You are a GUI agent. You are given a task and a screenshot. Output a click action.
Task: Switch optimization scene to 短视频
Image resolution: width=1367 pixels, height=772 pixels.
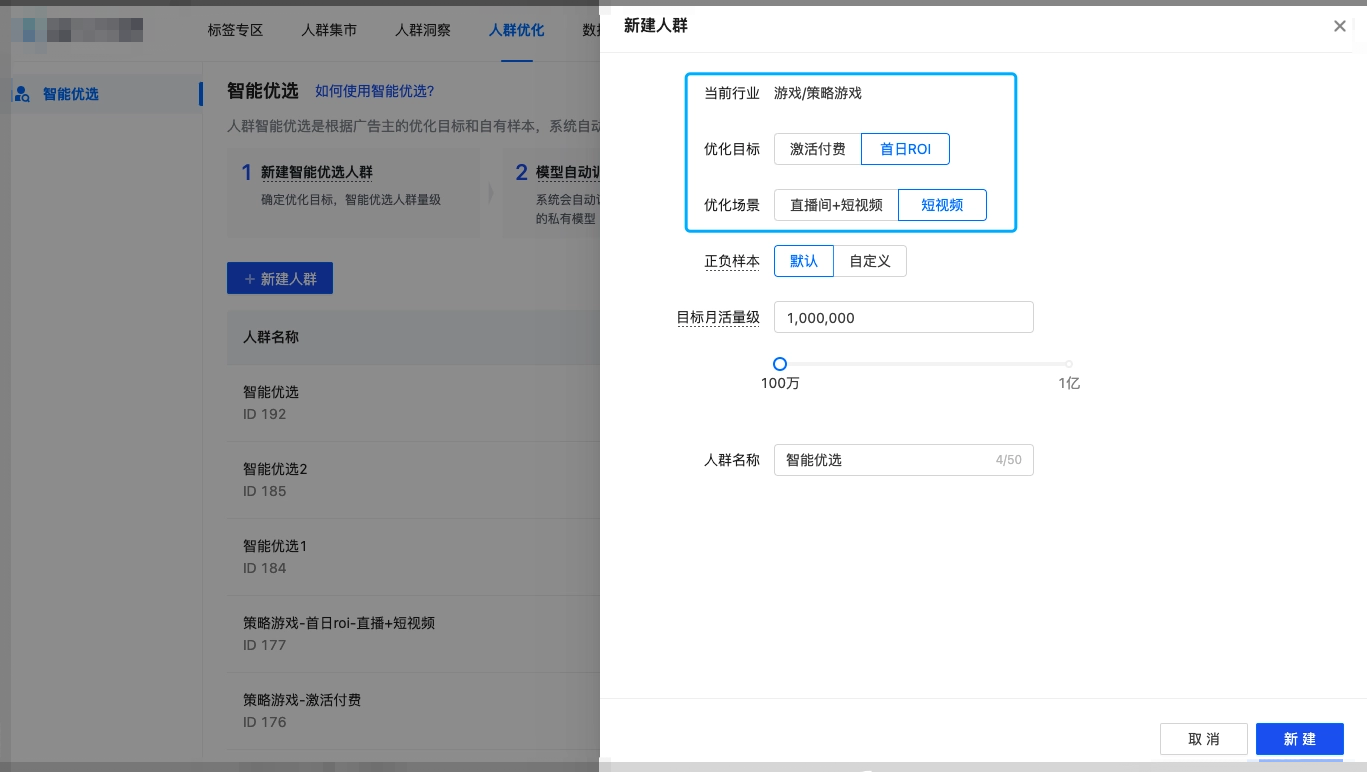coord(942,205)
